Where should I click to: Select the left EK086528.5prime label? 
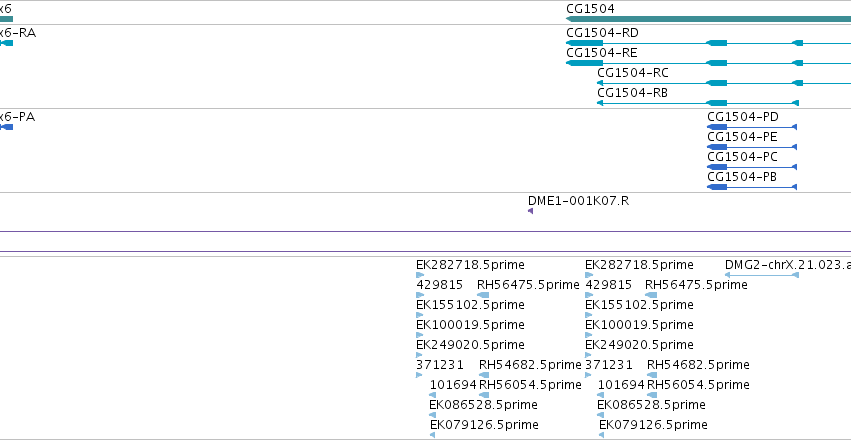(x=484, y=405)
